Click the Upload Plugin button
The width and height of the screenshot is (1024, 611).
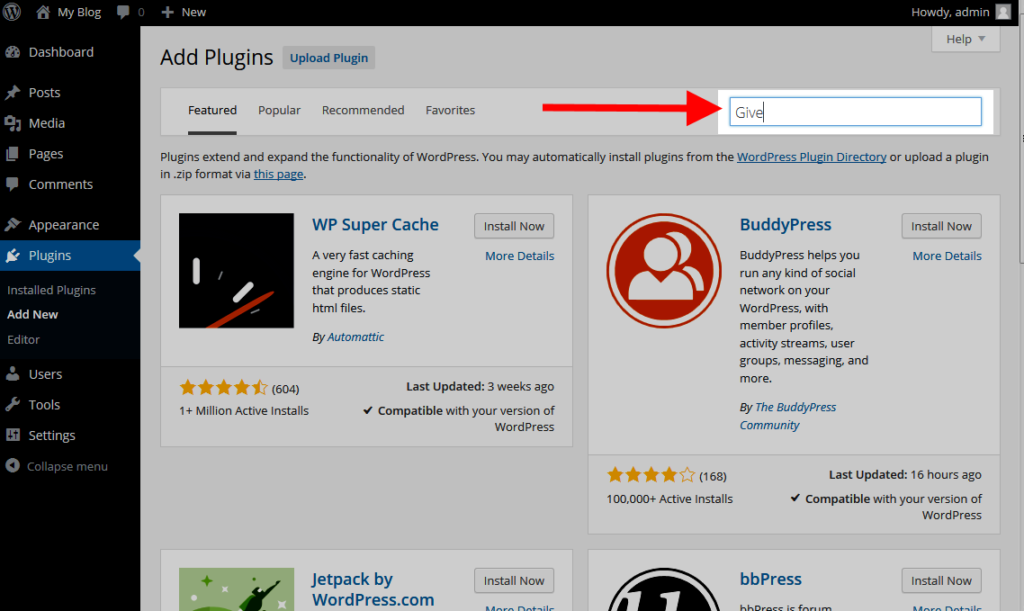point(328,57)
